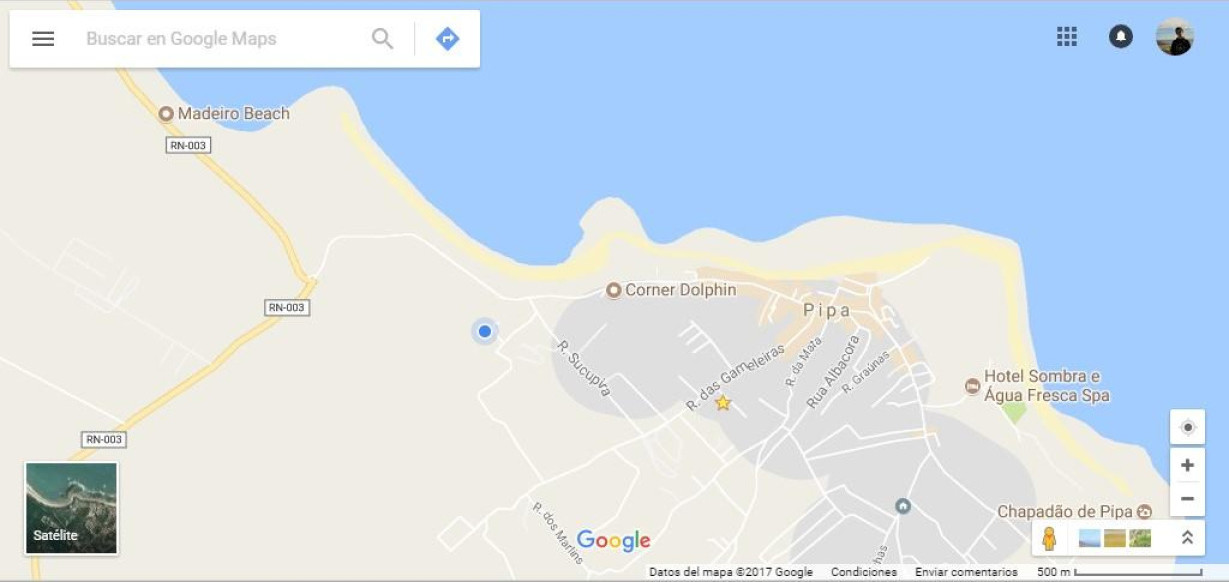1229x582 pixels.
Task: Zoom out with minus button
Action: click(1188, 499)
